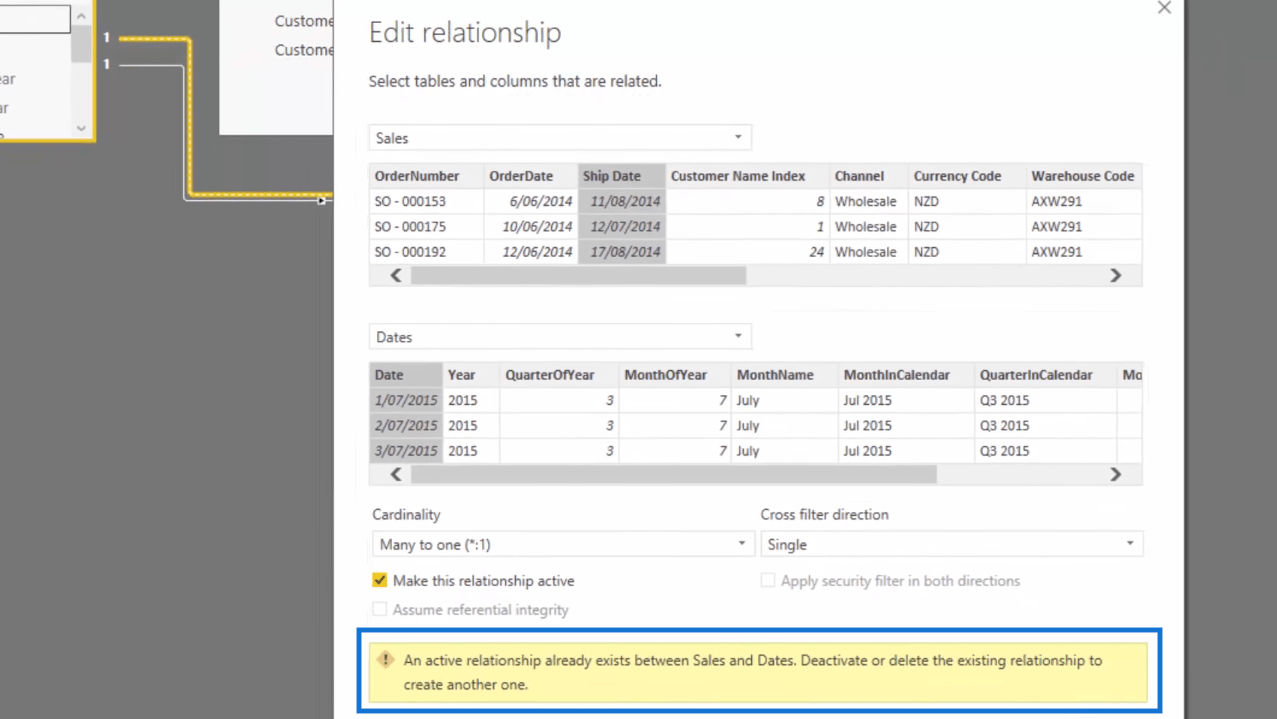Screen dimensions: 1277x719
Task: Select the MonthOfYear column header
Action: [675, 375]
